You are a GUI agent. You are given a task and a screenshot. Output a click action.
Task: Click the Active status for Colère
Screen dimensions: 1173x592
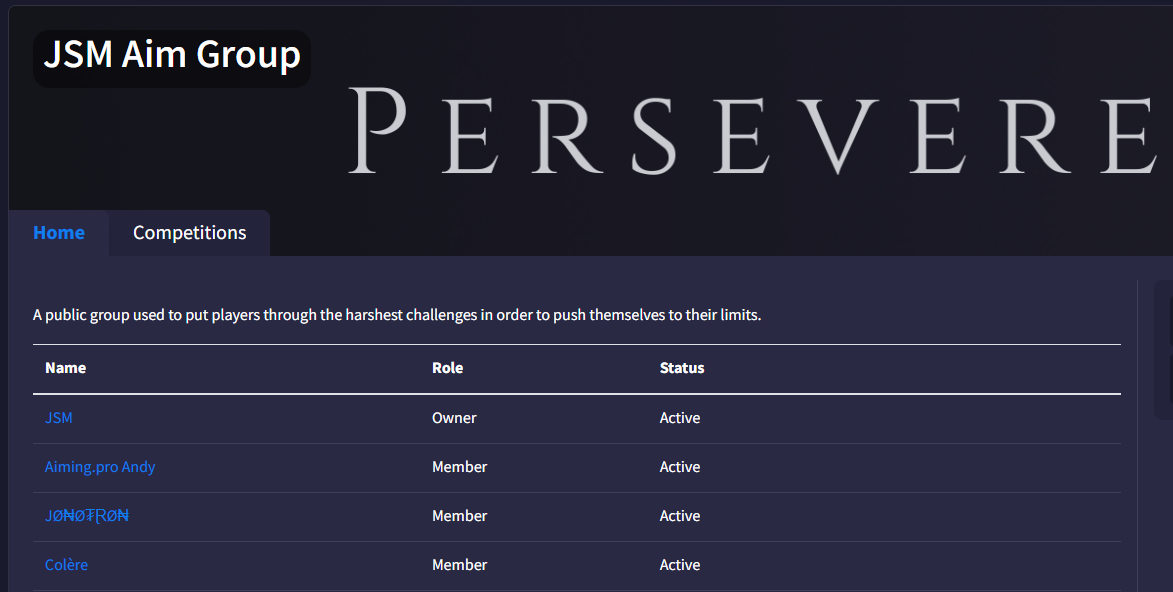680,565
